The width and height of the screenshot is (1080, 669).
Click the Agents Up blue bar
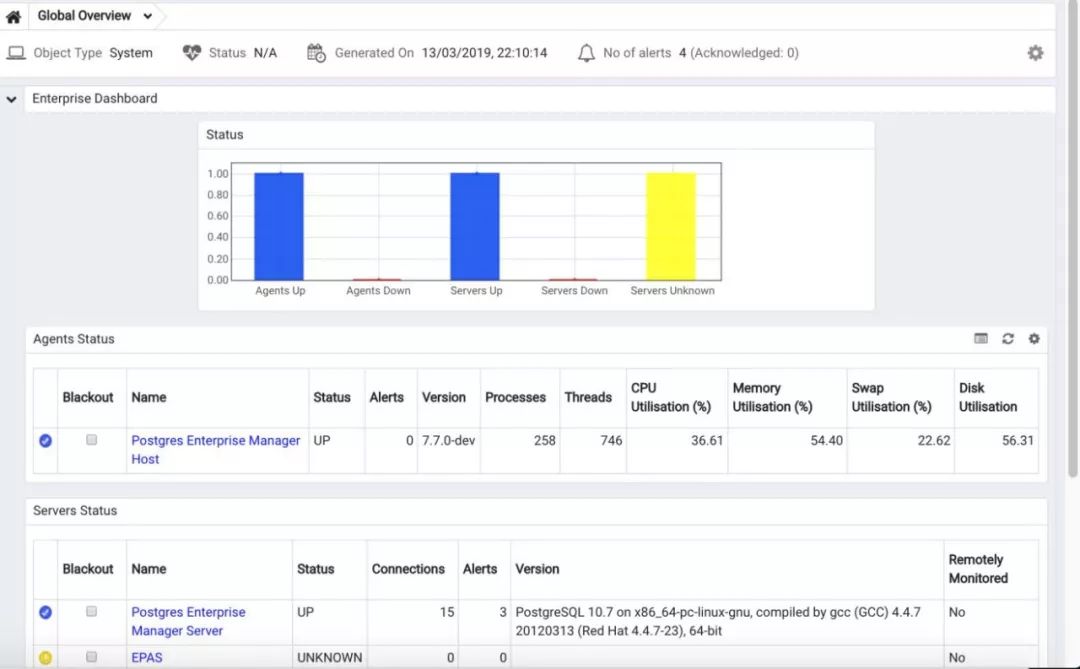pos(279,226)
